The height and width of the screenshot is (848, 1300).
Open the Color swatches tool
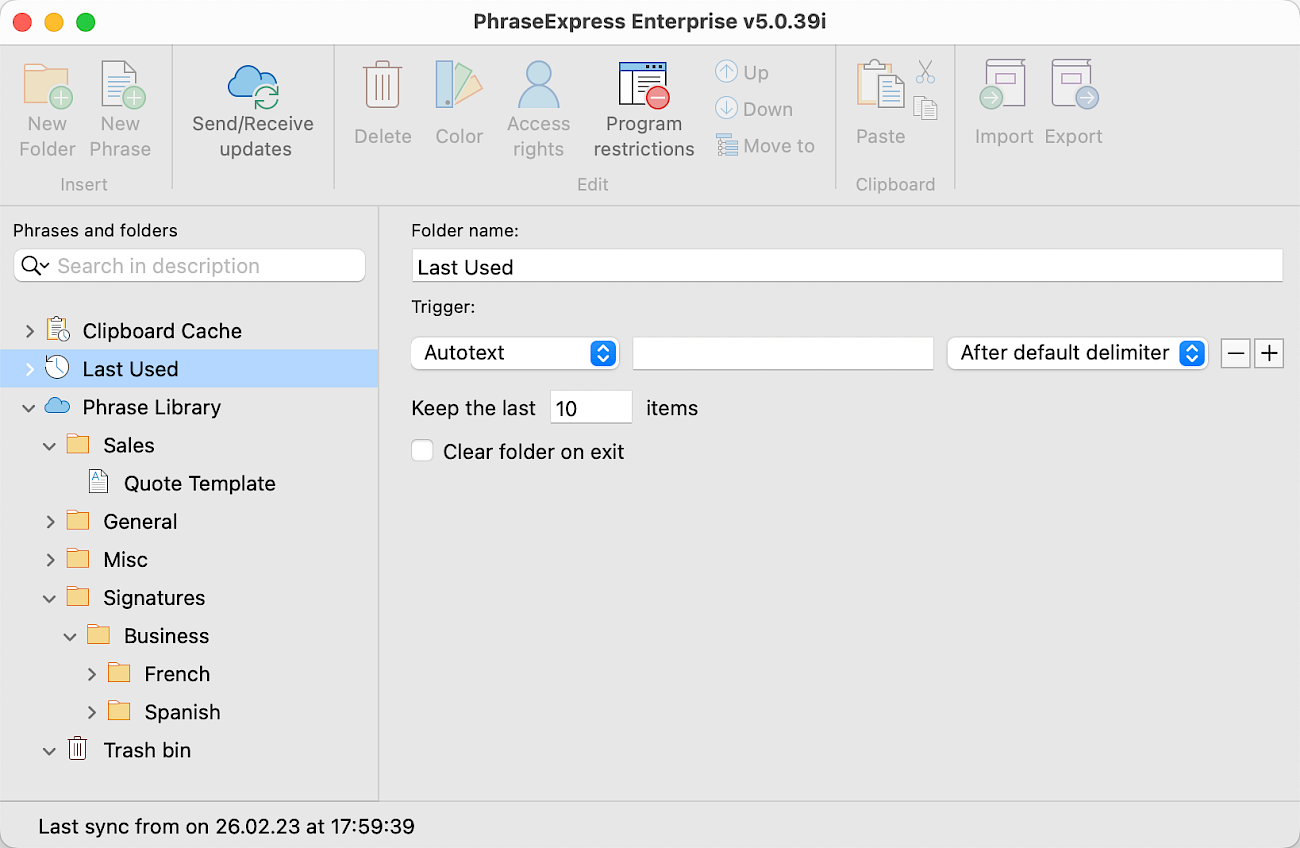coord(459,84)
